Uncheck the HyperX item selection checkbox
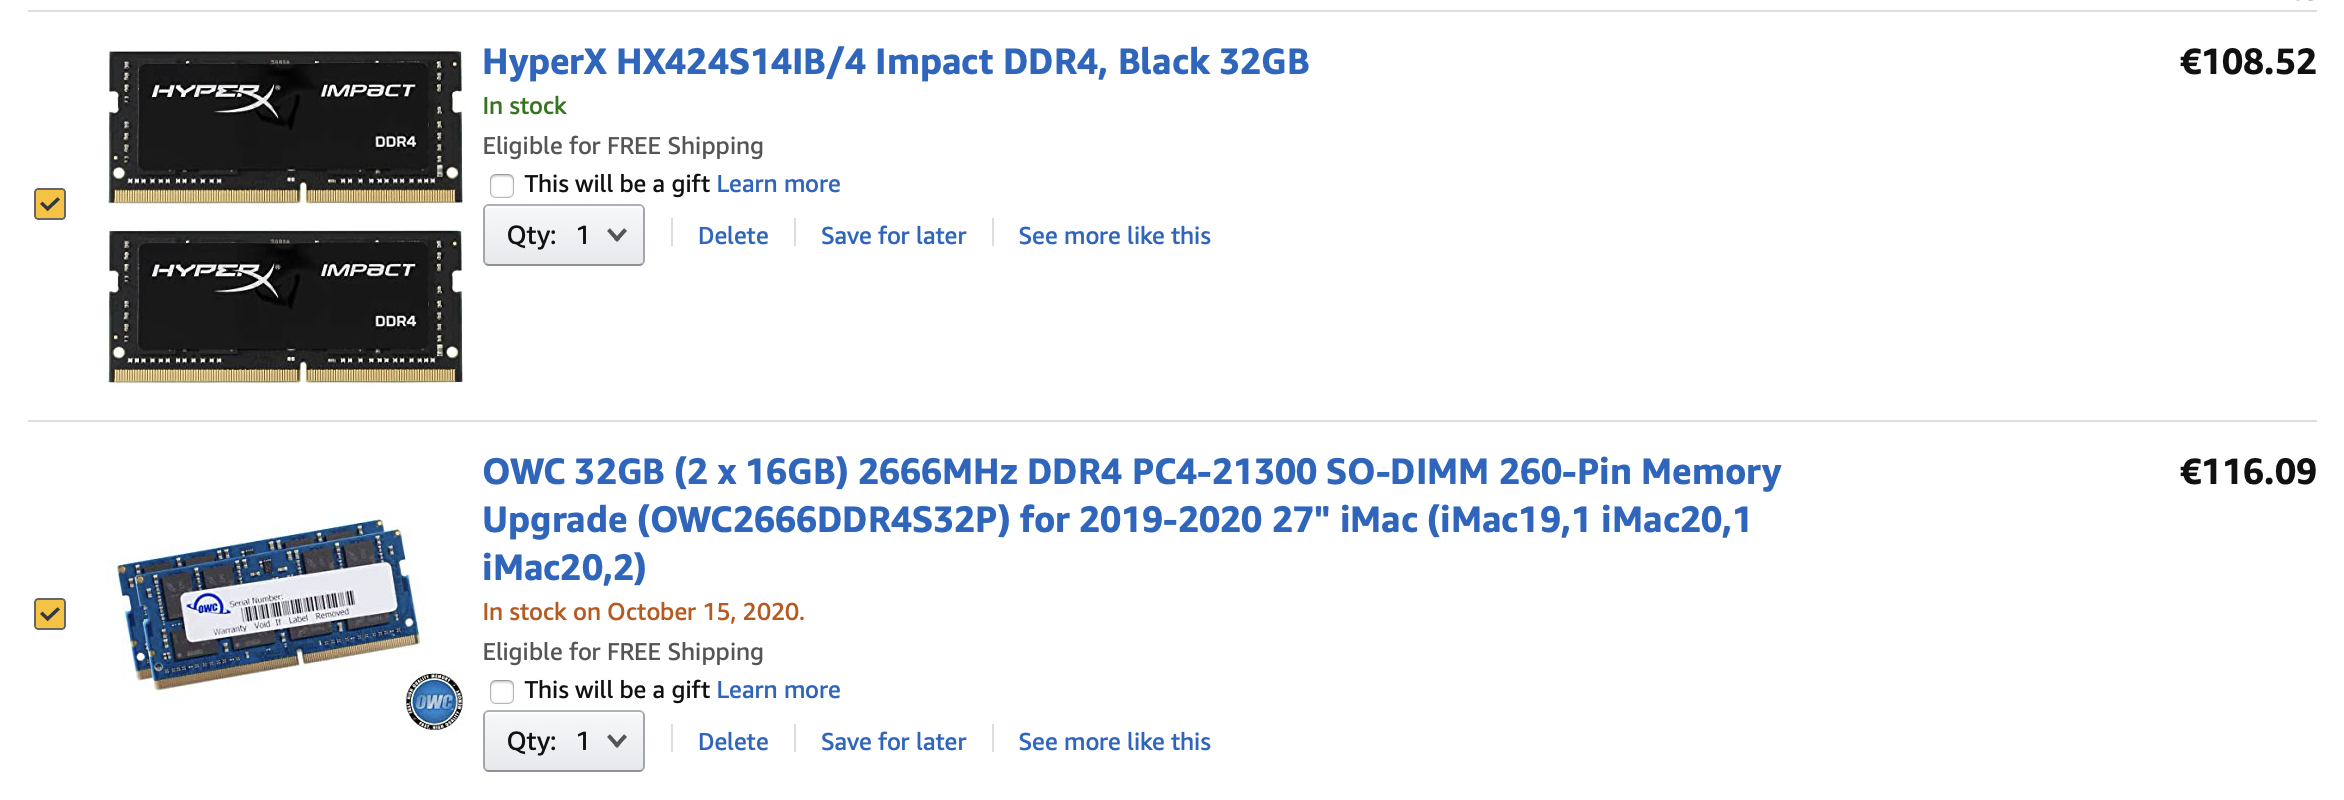Image resolution: width=2344 pixels, height=800 pixels. tap(50, 204)
